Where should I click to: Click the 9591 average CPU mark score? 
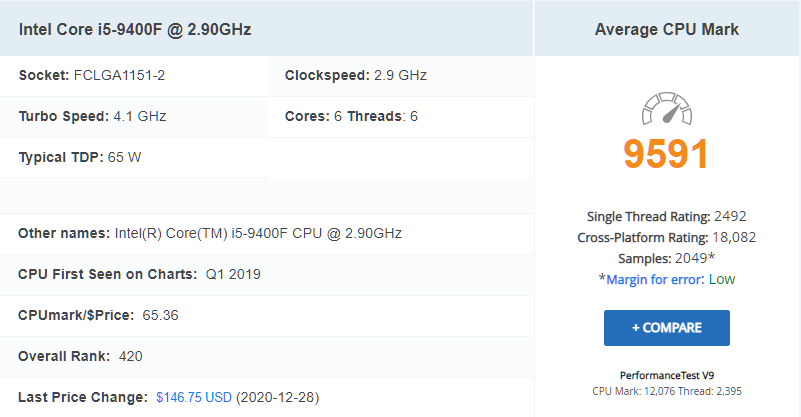click(666, 154)
